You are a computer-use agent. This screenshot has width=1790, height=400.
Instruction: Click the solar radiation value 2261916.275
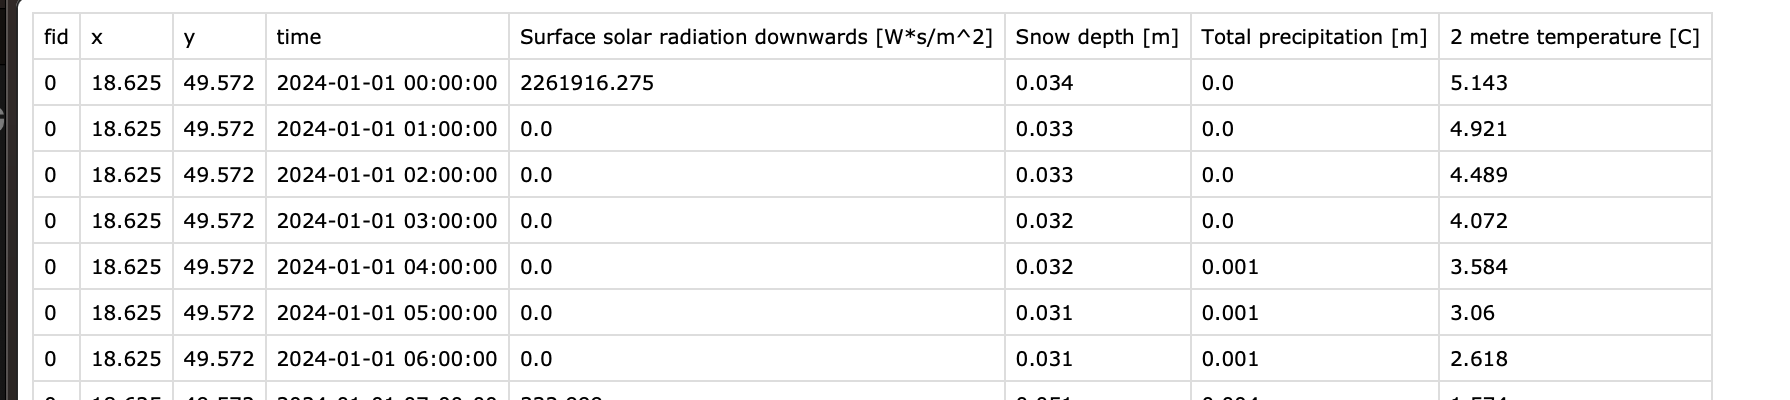click(x=587, y=83)
